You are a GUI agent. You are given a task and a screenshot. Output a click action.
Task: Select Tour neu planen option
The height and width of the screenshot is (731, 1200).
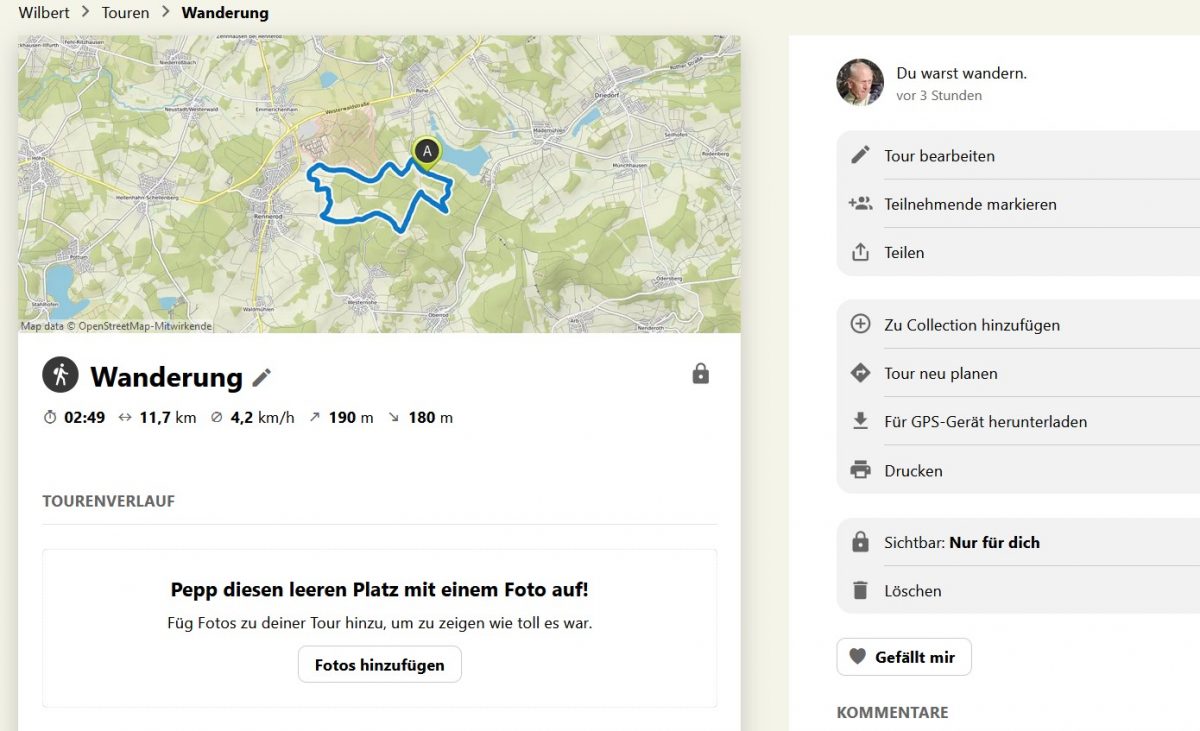tap(940, 373)
